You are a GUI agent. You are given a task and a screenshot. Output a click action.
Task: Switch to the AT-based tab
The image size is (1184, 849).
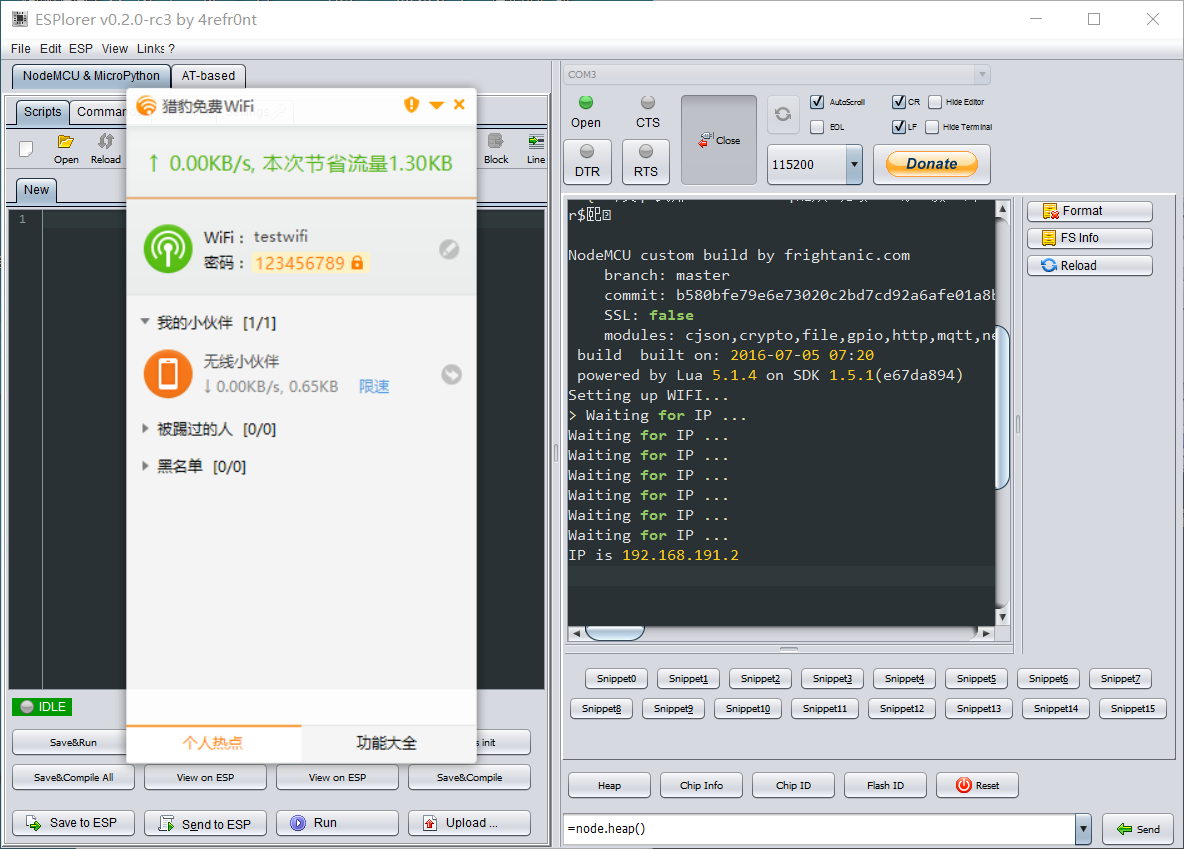[208, 76]
